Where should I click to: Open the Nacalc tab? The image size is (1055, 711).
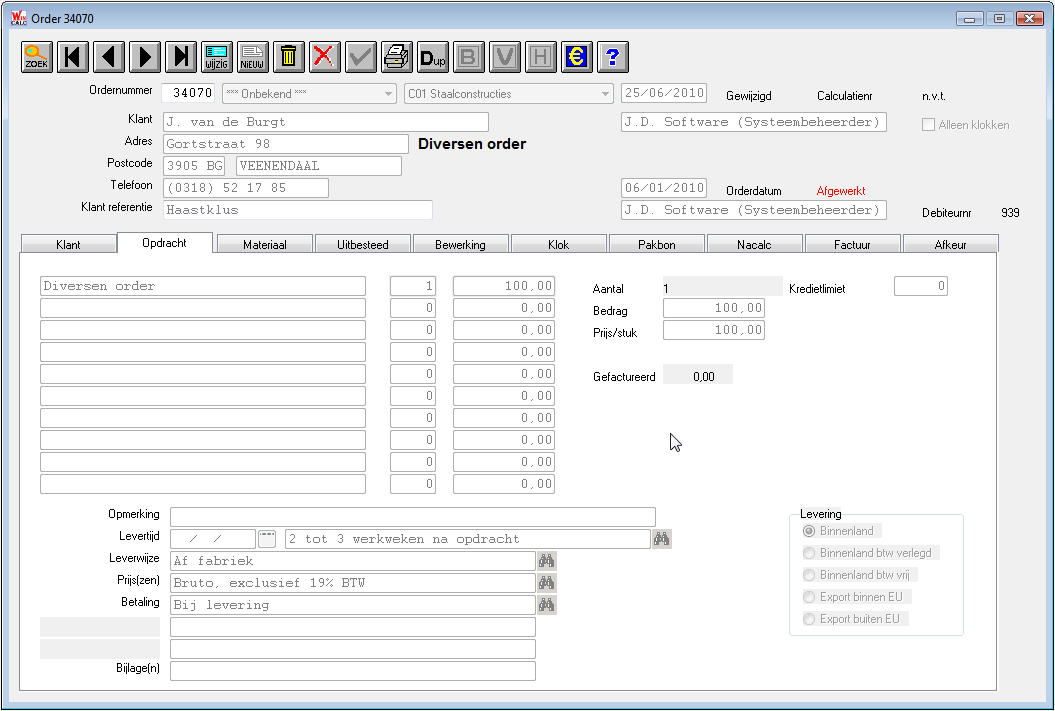[754, 244]
